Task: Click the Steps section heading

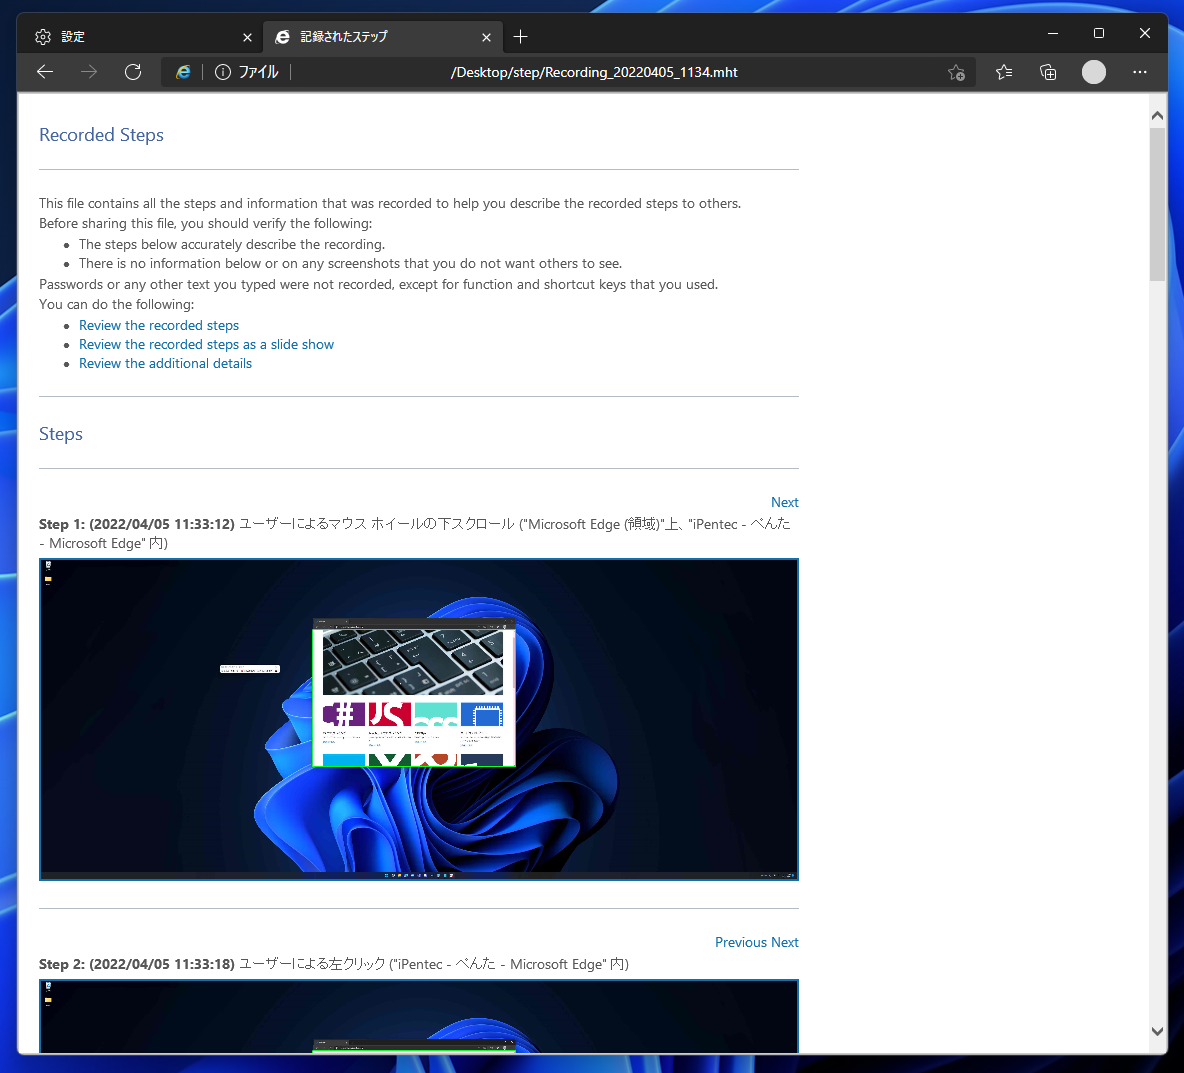Action: coord(60,434)
